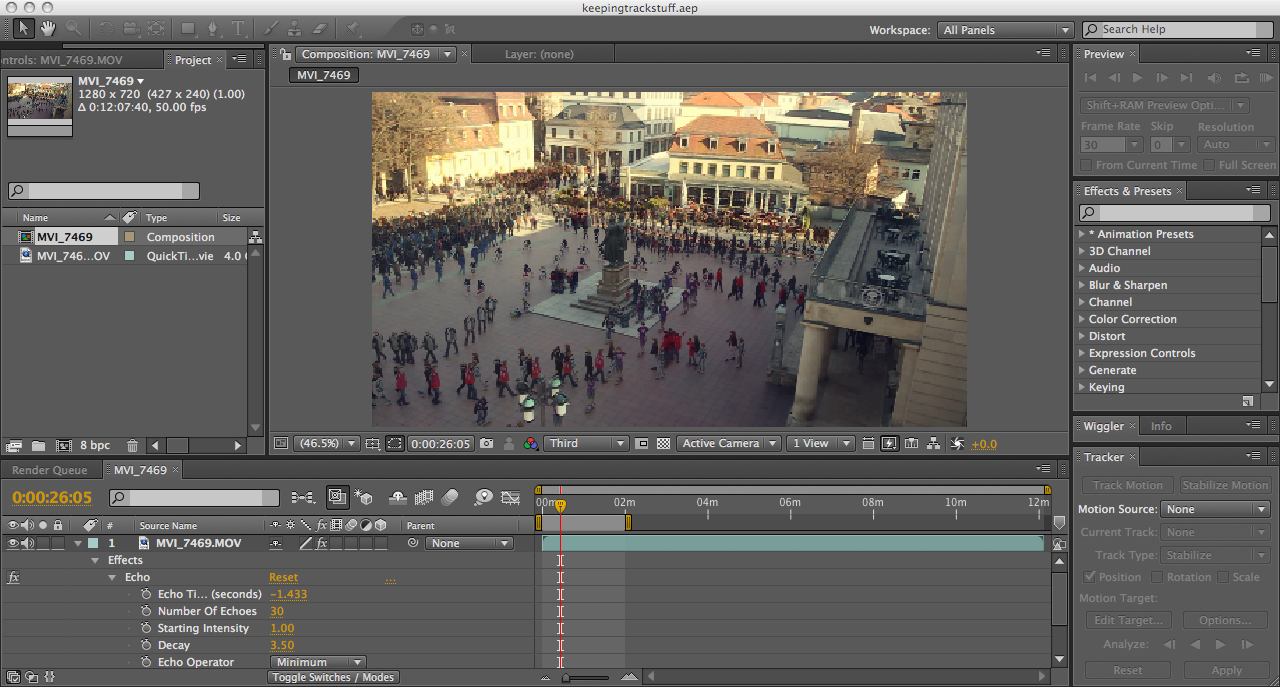Open the Workspace dropdown menu
This screenshot has height=687, width=1280.
(x=1005, y=30)
